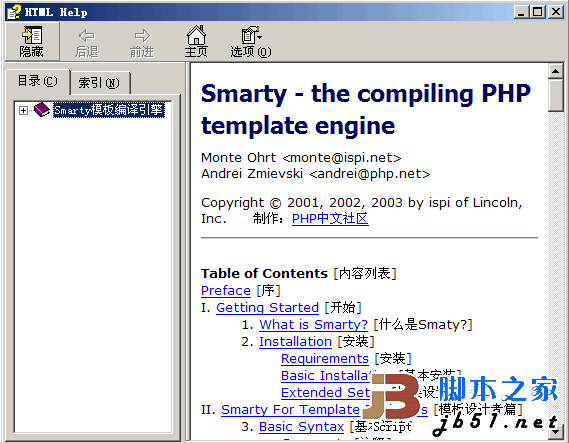Open the PHP中文社区 link
The height and width of the screenshot is (443, 569).
pos(330,219)
